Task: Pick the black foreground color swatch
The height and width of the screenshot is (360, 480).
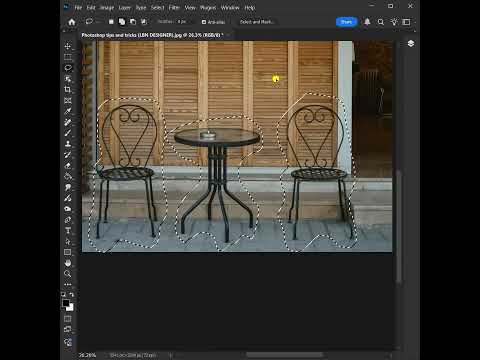Action: (x=66, y=303)
